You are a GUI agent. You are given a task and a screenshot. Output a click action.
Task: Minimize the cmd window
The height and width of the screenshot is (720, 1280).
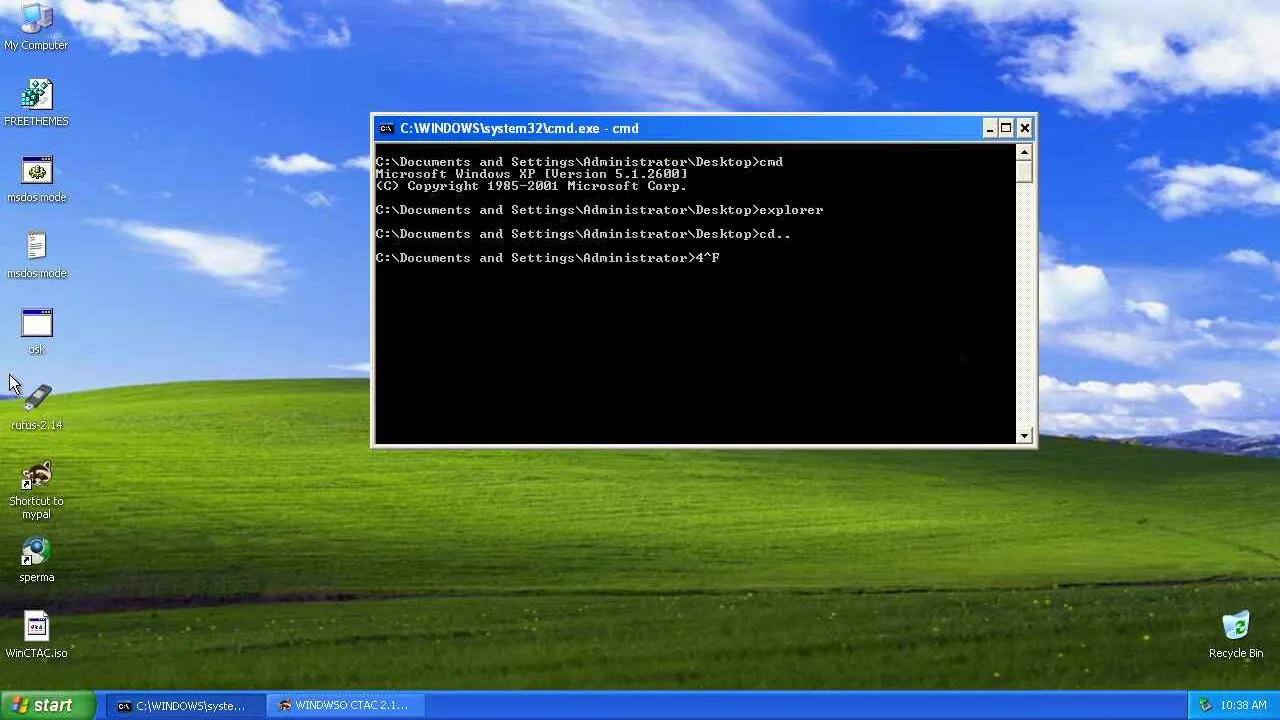(989, 128)
